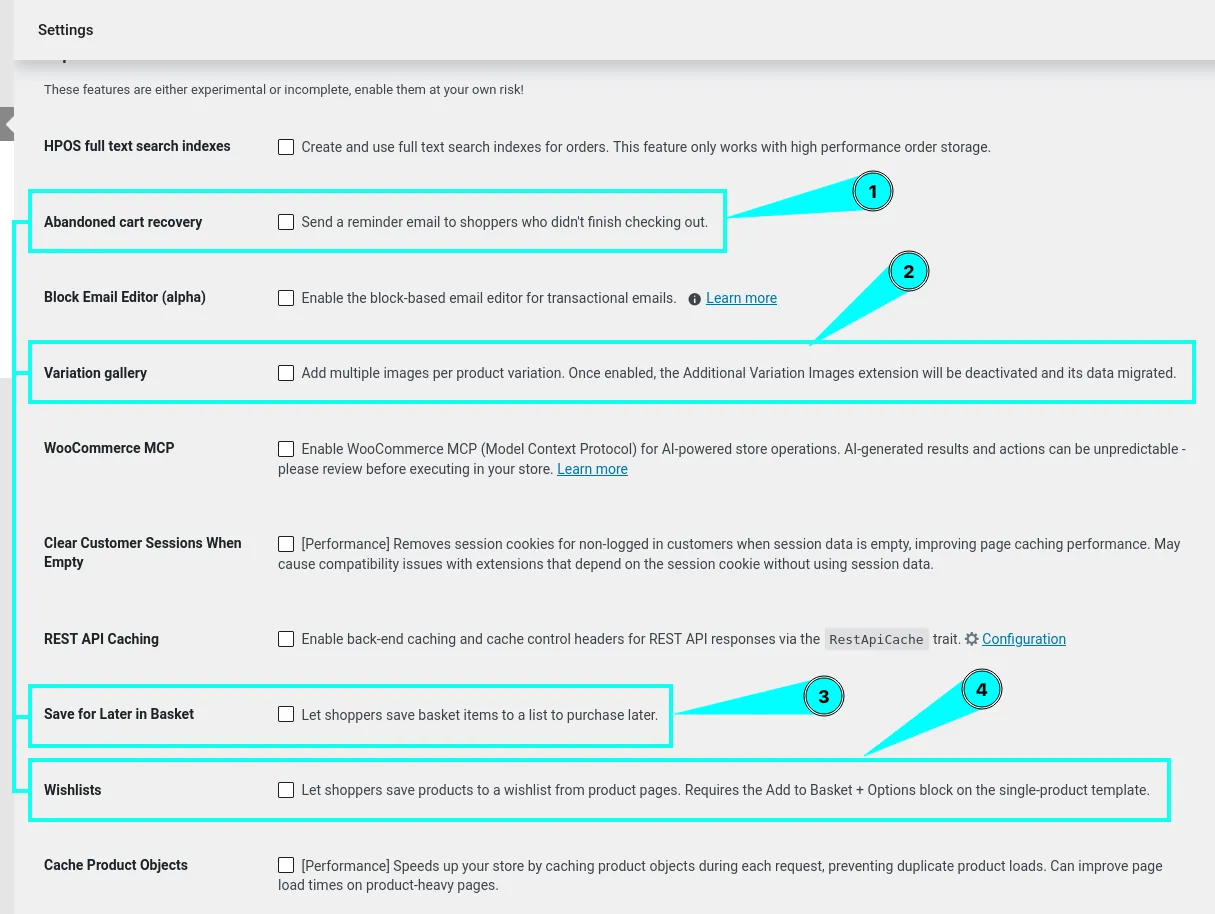The width and height of the screenshot is (1215, 914).
Task: Enable the WooCommerce MCP checkbox
Action: [286, 449]
